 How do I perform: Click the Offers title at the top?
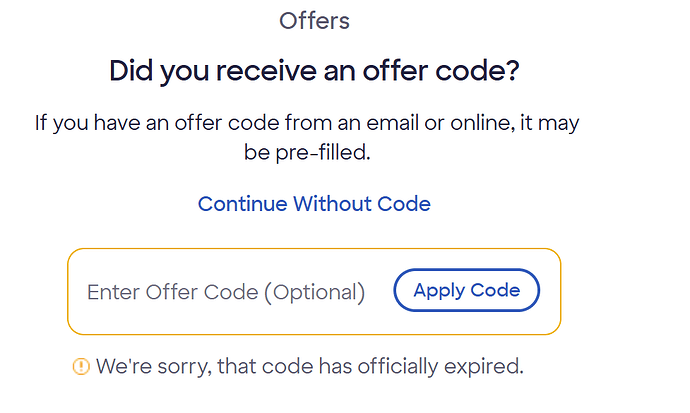[314, 20]
